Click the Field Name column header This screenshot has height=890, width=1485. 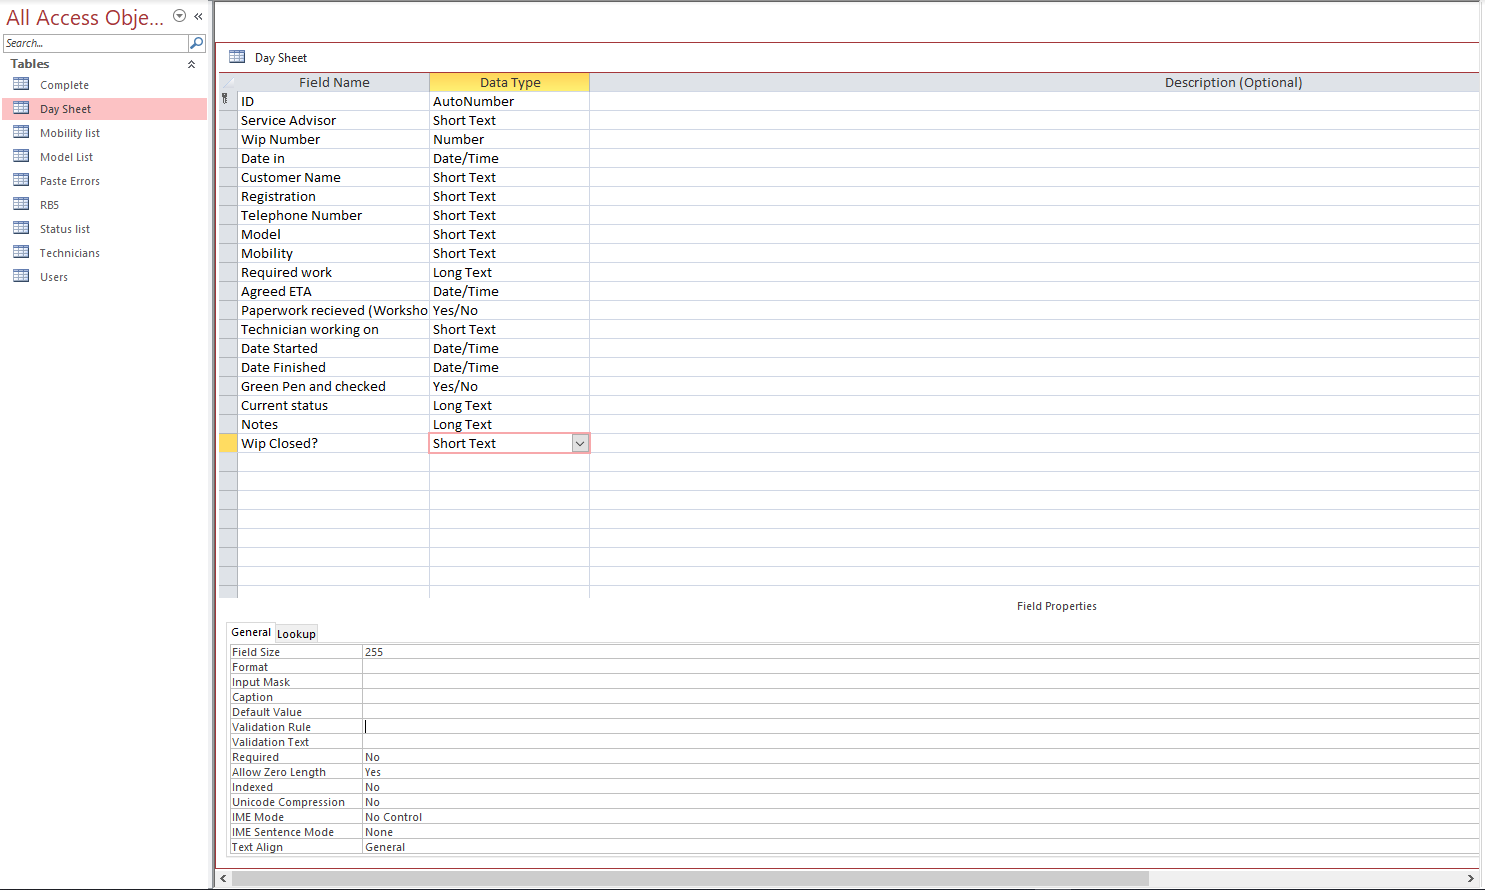[x=334, y=82]
